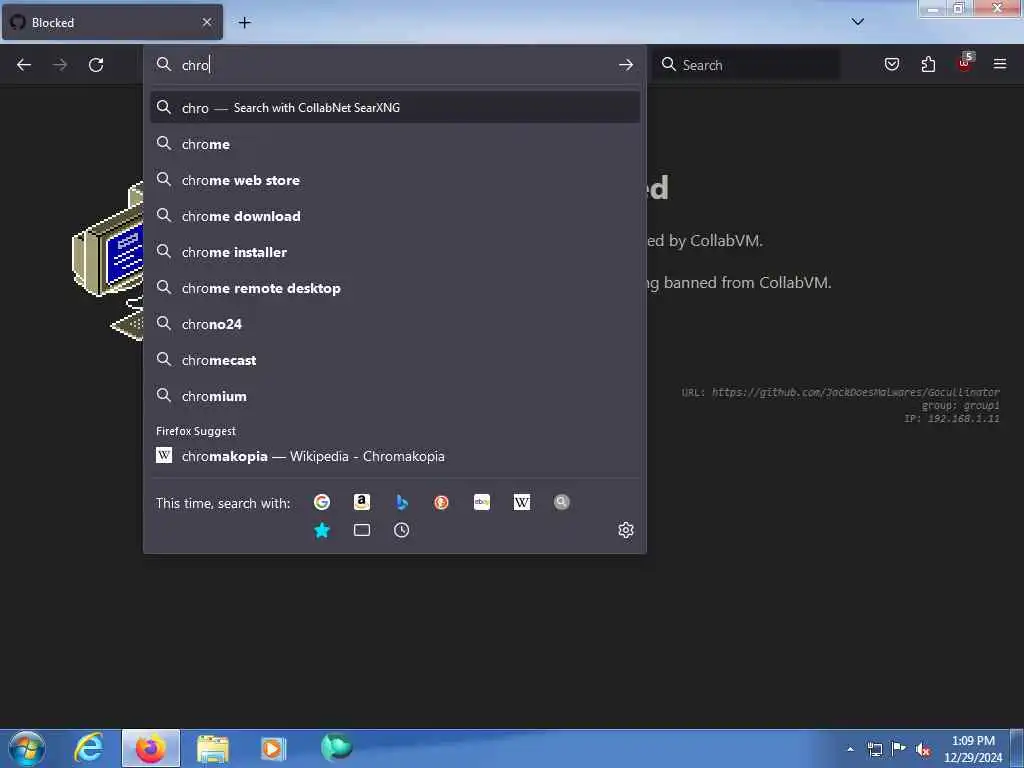The width and height of the screenshot is (1024, 768).
Task: Open the teal globe taskbar app
Action: coord(336,748)
